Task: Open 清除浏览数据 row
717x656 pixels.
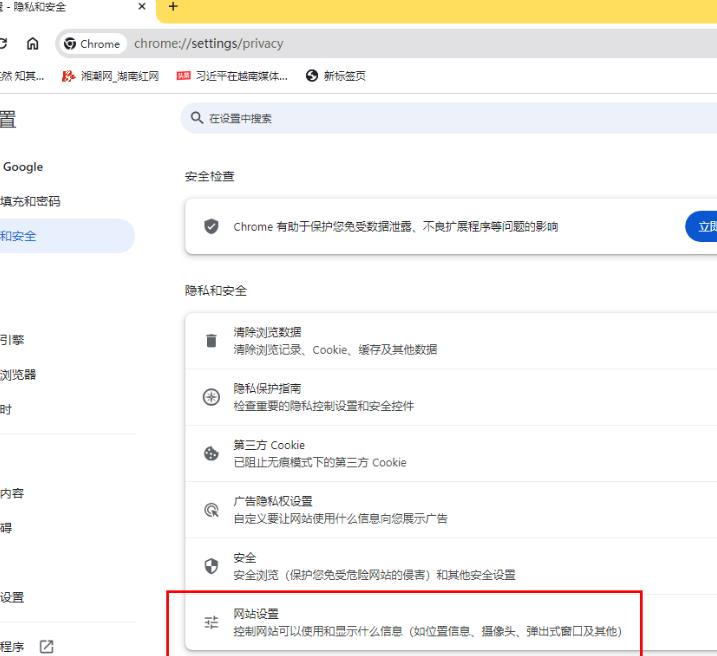Action: (x=451, y=341)
